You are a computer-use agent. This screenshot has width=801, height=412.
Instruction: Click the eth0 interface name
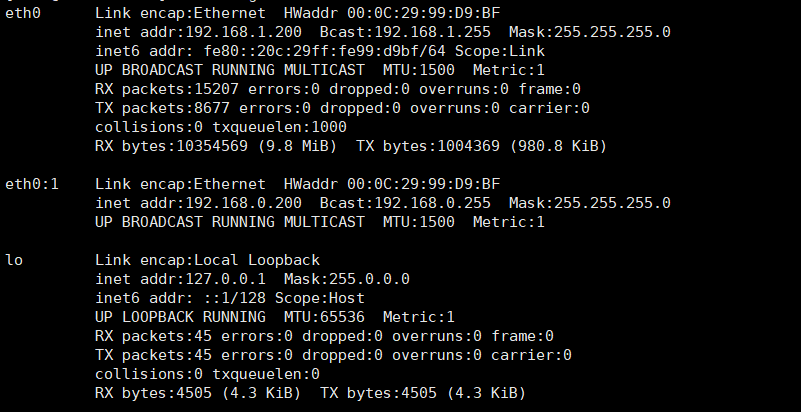click(x=22, y=13)
